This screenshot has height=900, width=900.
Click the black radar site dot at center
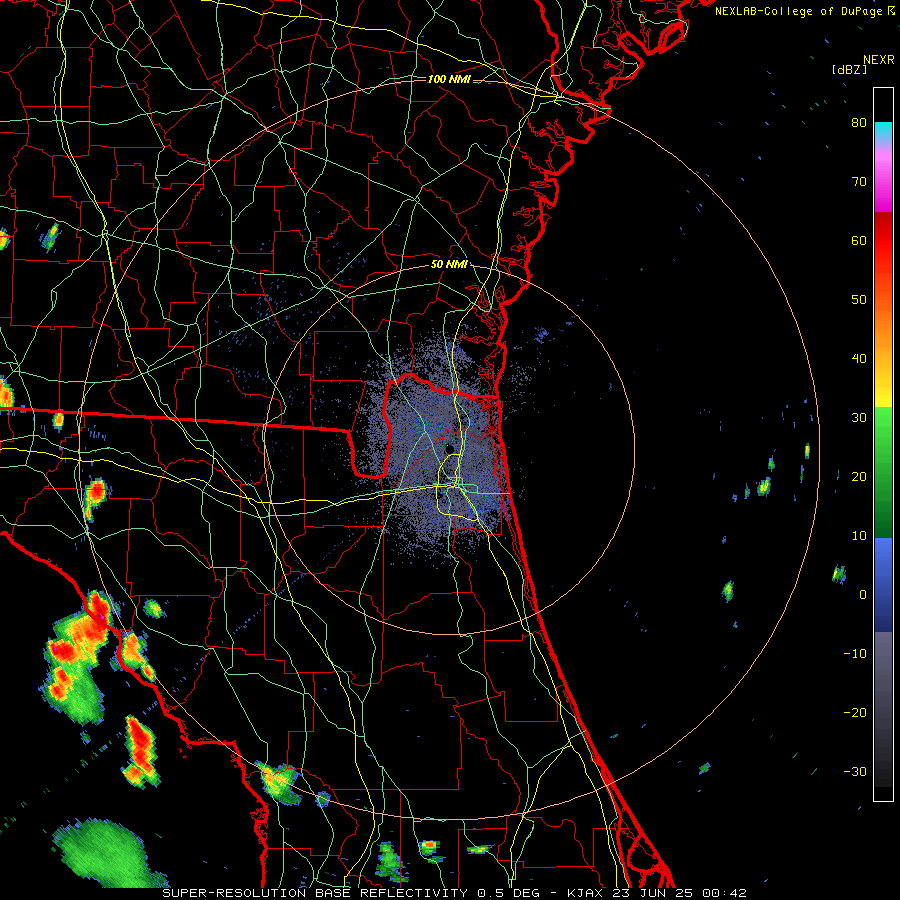point(450,448)
